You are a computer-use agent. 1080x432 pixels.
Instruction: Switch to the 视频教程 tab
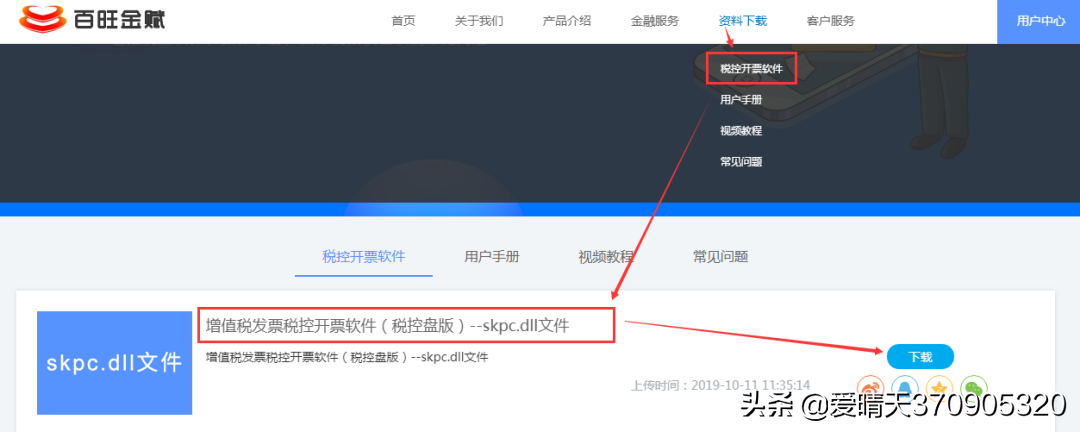(606, 257)
